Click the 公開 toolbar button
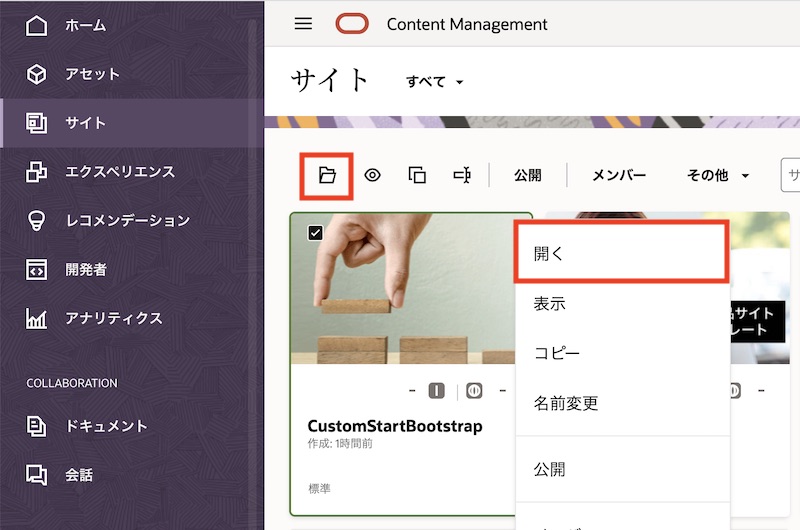Image resolution: width=800 pixels, height=530 pixels. [x=528, y=175]
